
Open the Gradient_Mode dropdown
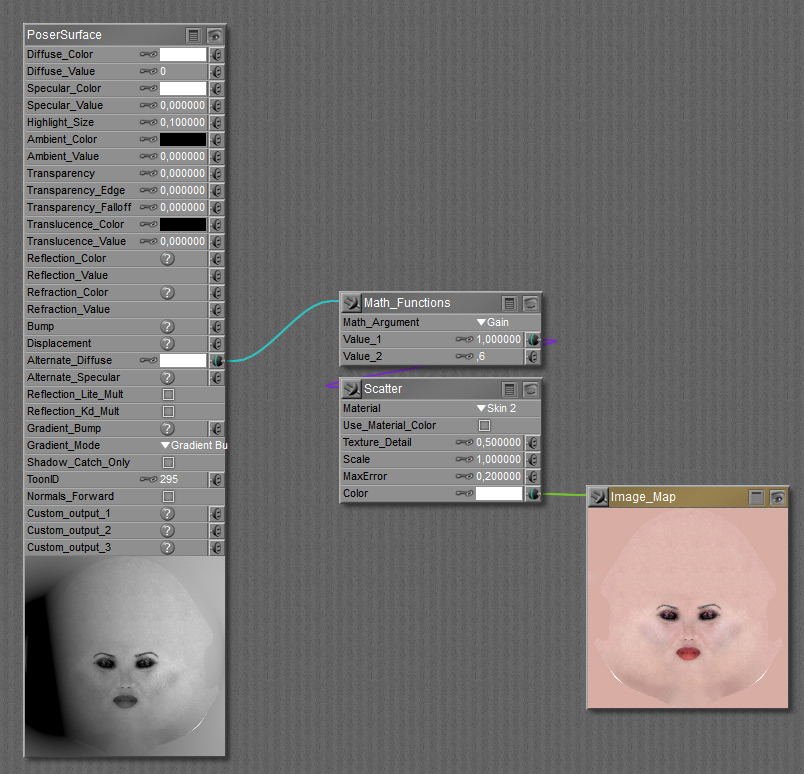[x=194, y=446]
